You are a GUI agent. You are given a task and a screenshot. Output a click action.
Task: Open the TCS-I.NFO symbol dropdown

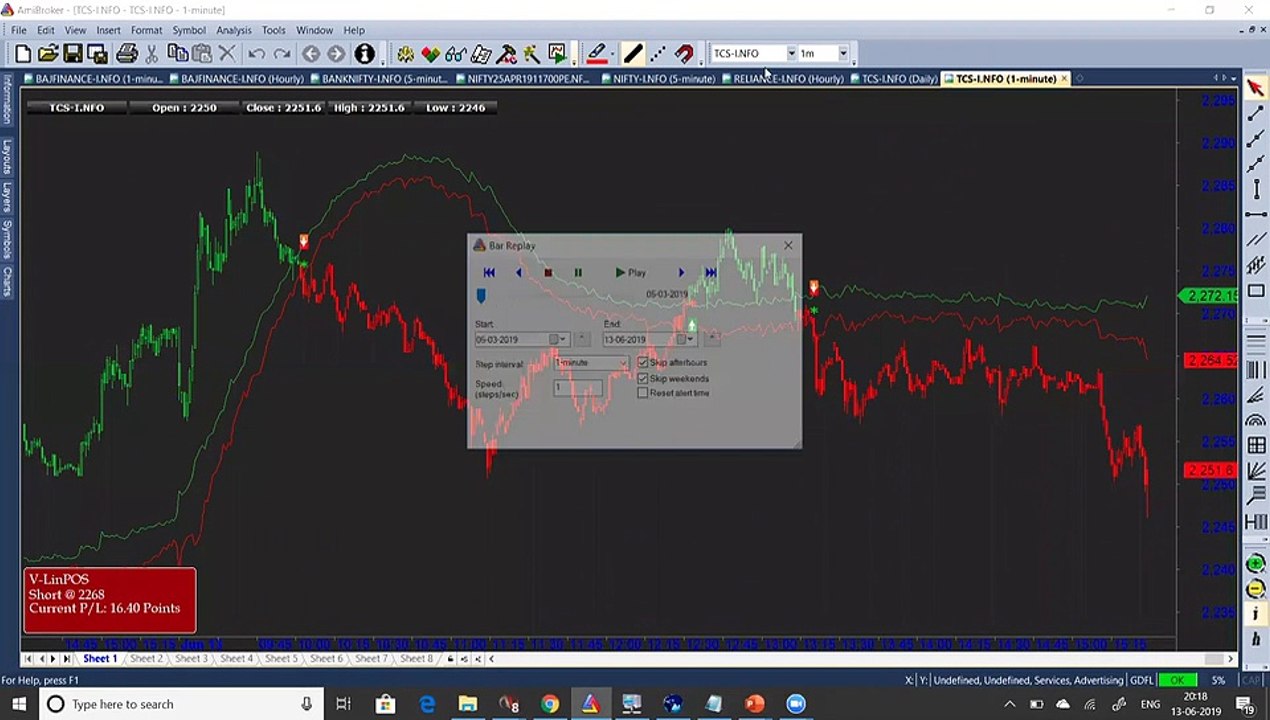tap(791, 53)
